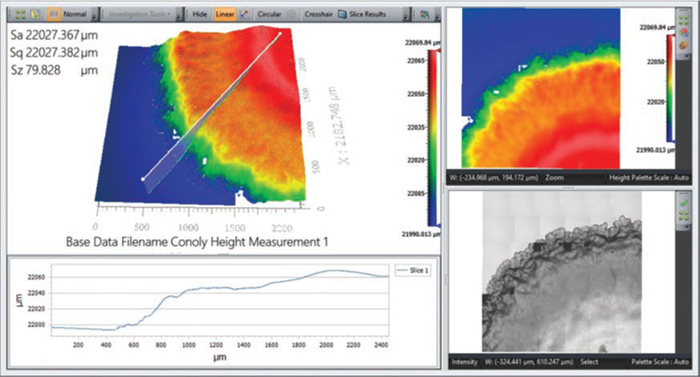Click the green checkmark icon in intensity panel
The image size is (700, 377).
pos(683,203)
